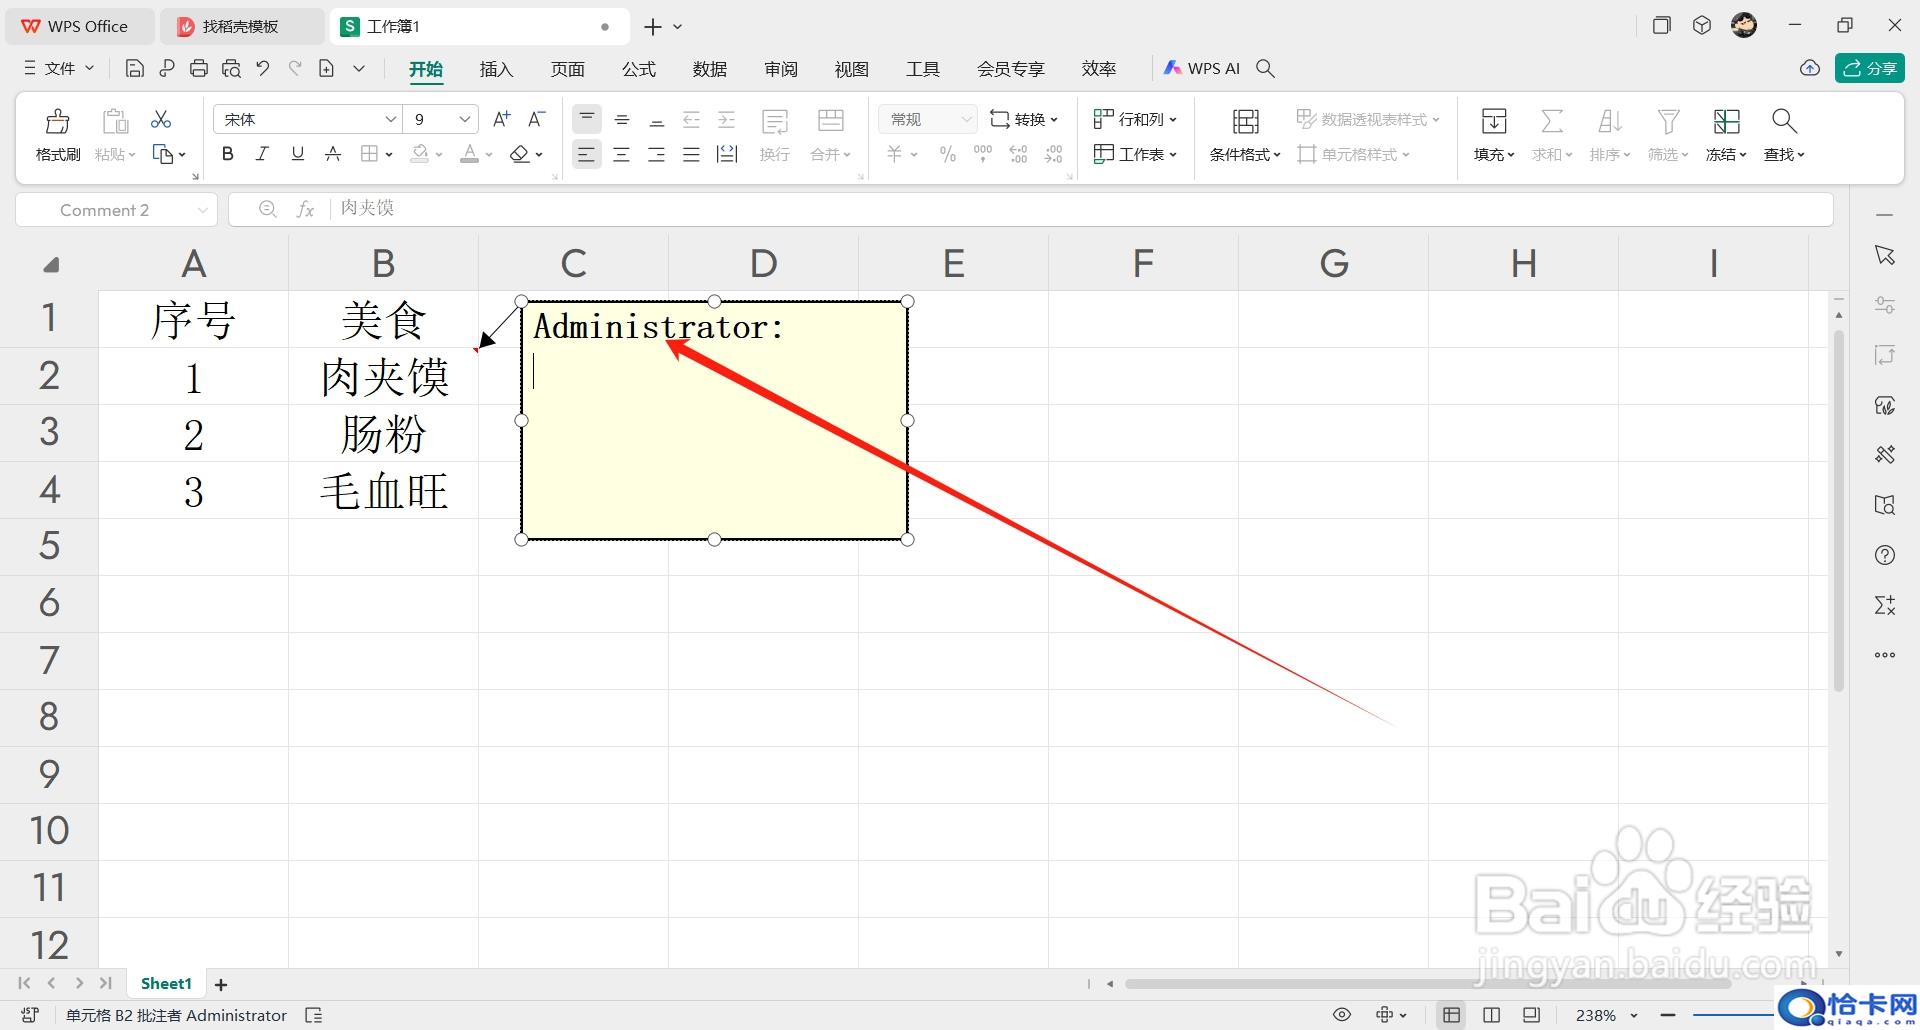Open the Data ribbon tab
The image size is (1920, 1030).
click(x=709, y=68)
